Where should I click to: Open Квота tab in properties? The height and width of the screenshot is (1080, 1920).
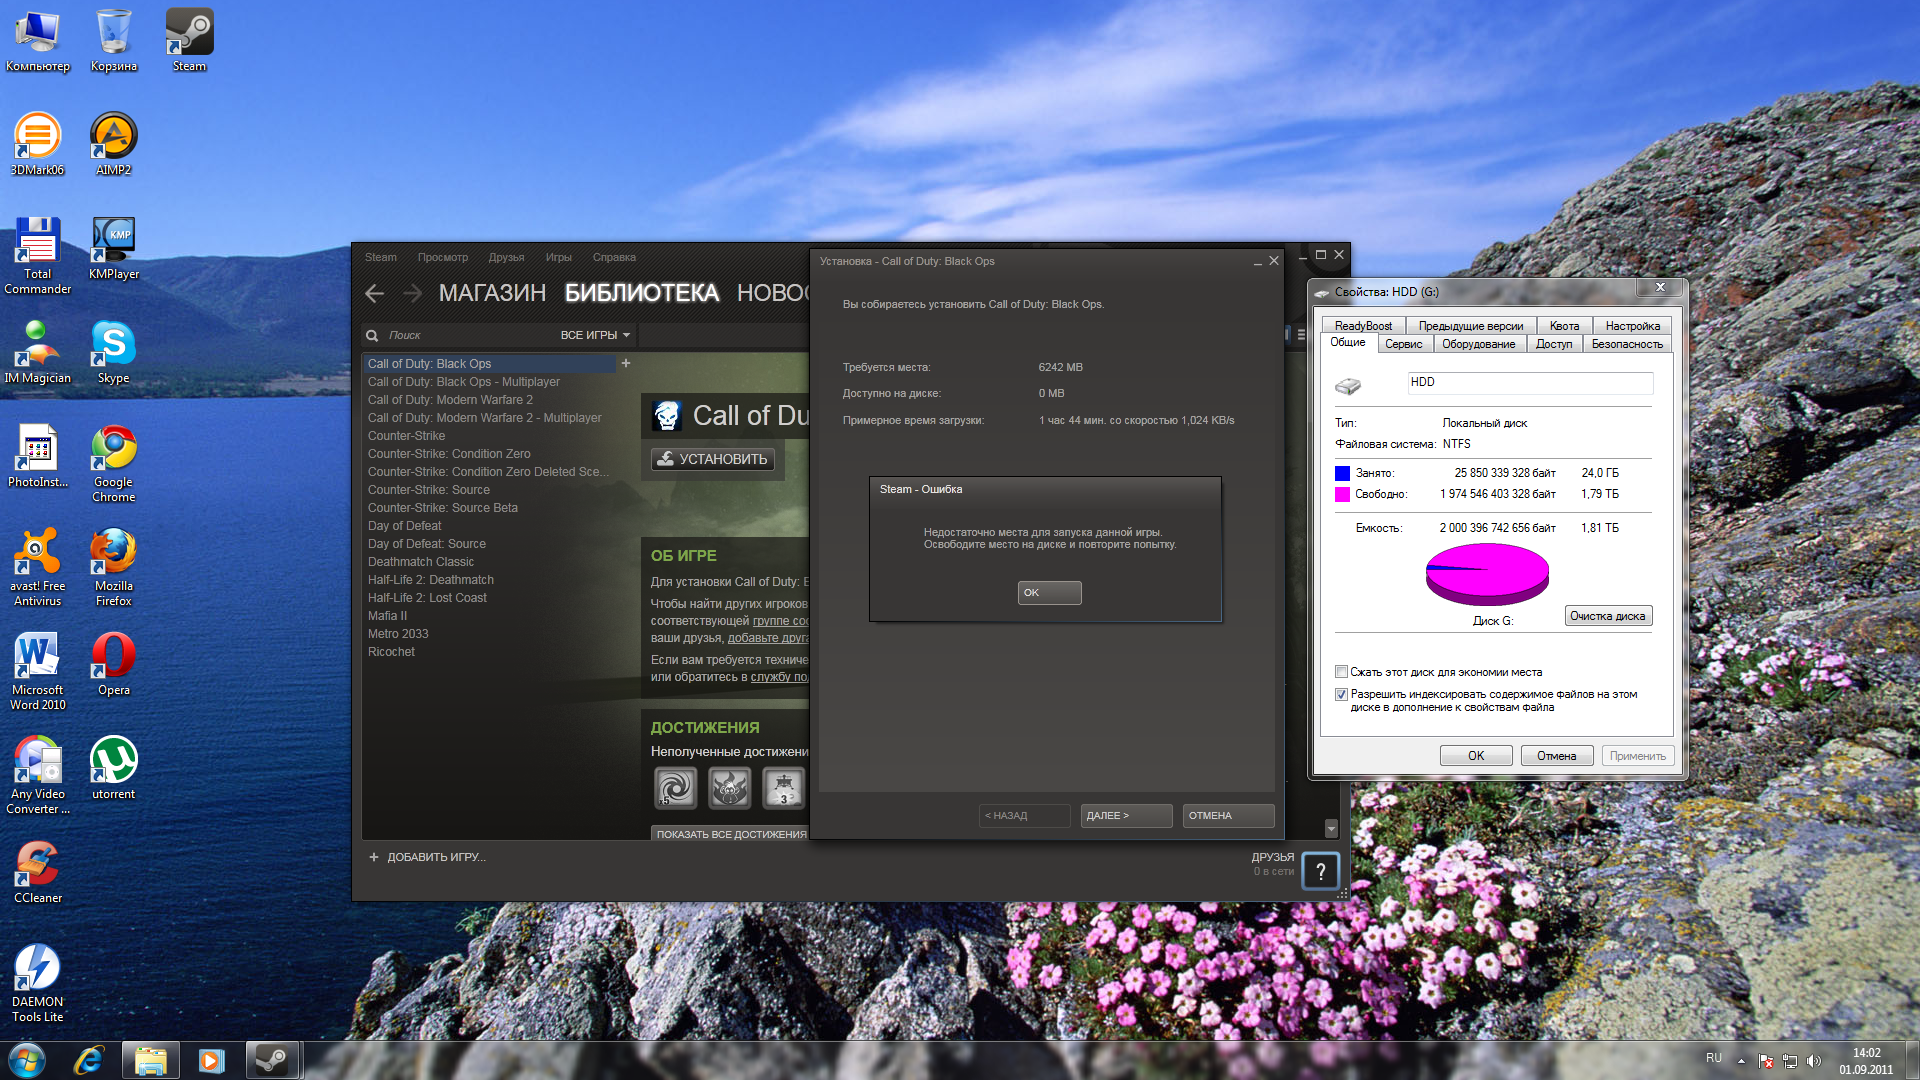[x=1564, y=326]
